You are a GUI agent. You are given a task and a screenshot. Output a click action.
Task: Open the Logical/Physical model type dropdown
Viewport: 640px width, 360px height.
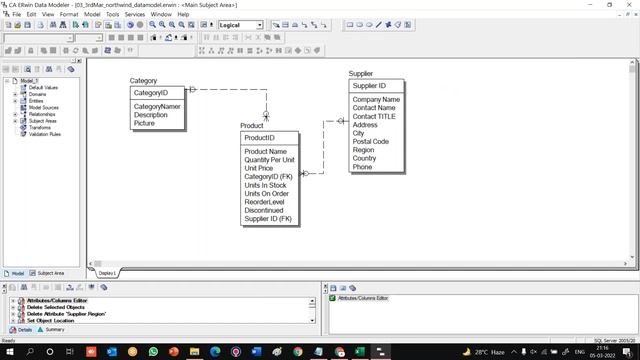(x=260, y=25)
